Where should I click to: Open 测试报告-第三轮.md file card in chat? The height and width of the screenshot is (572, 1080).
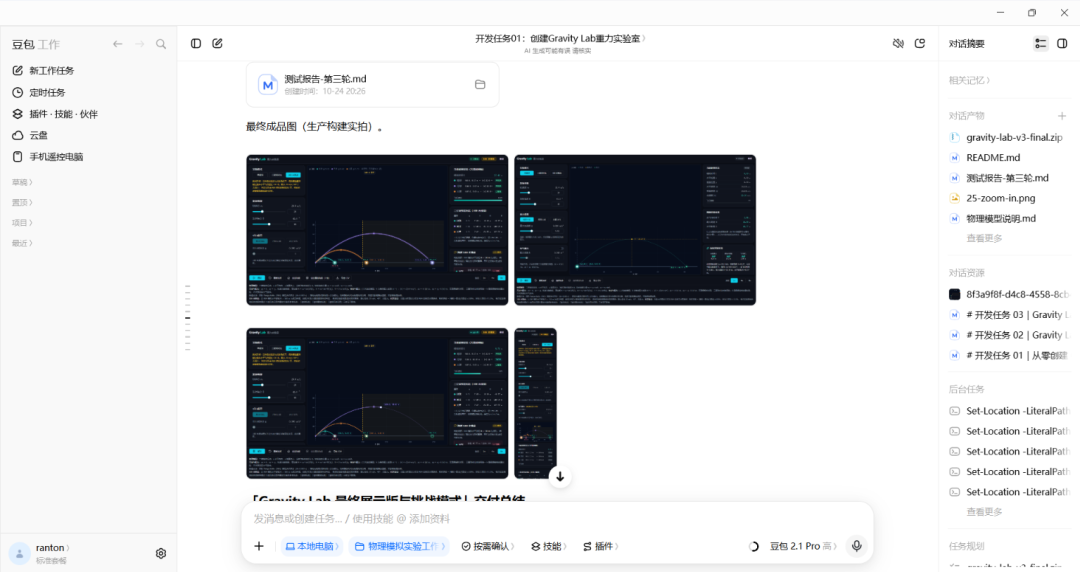pyautogui.click(x=373, y=85)
